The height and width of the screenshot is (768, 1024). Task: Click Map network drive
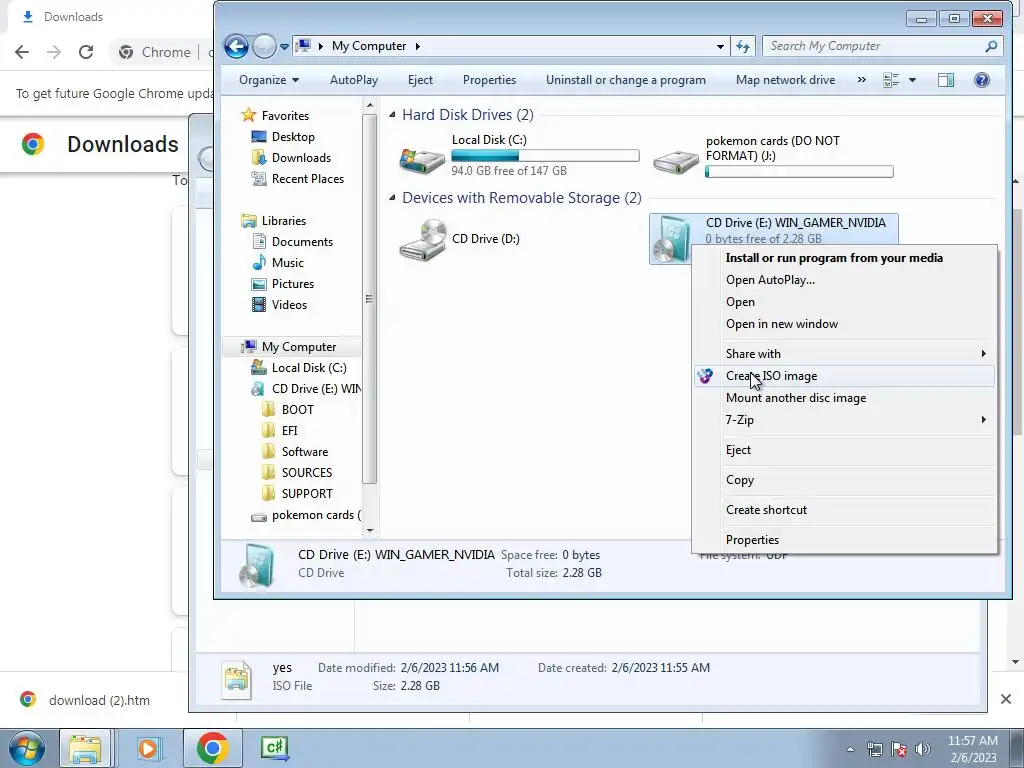pyautogui.click(x=785, y=80)
